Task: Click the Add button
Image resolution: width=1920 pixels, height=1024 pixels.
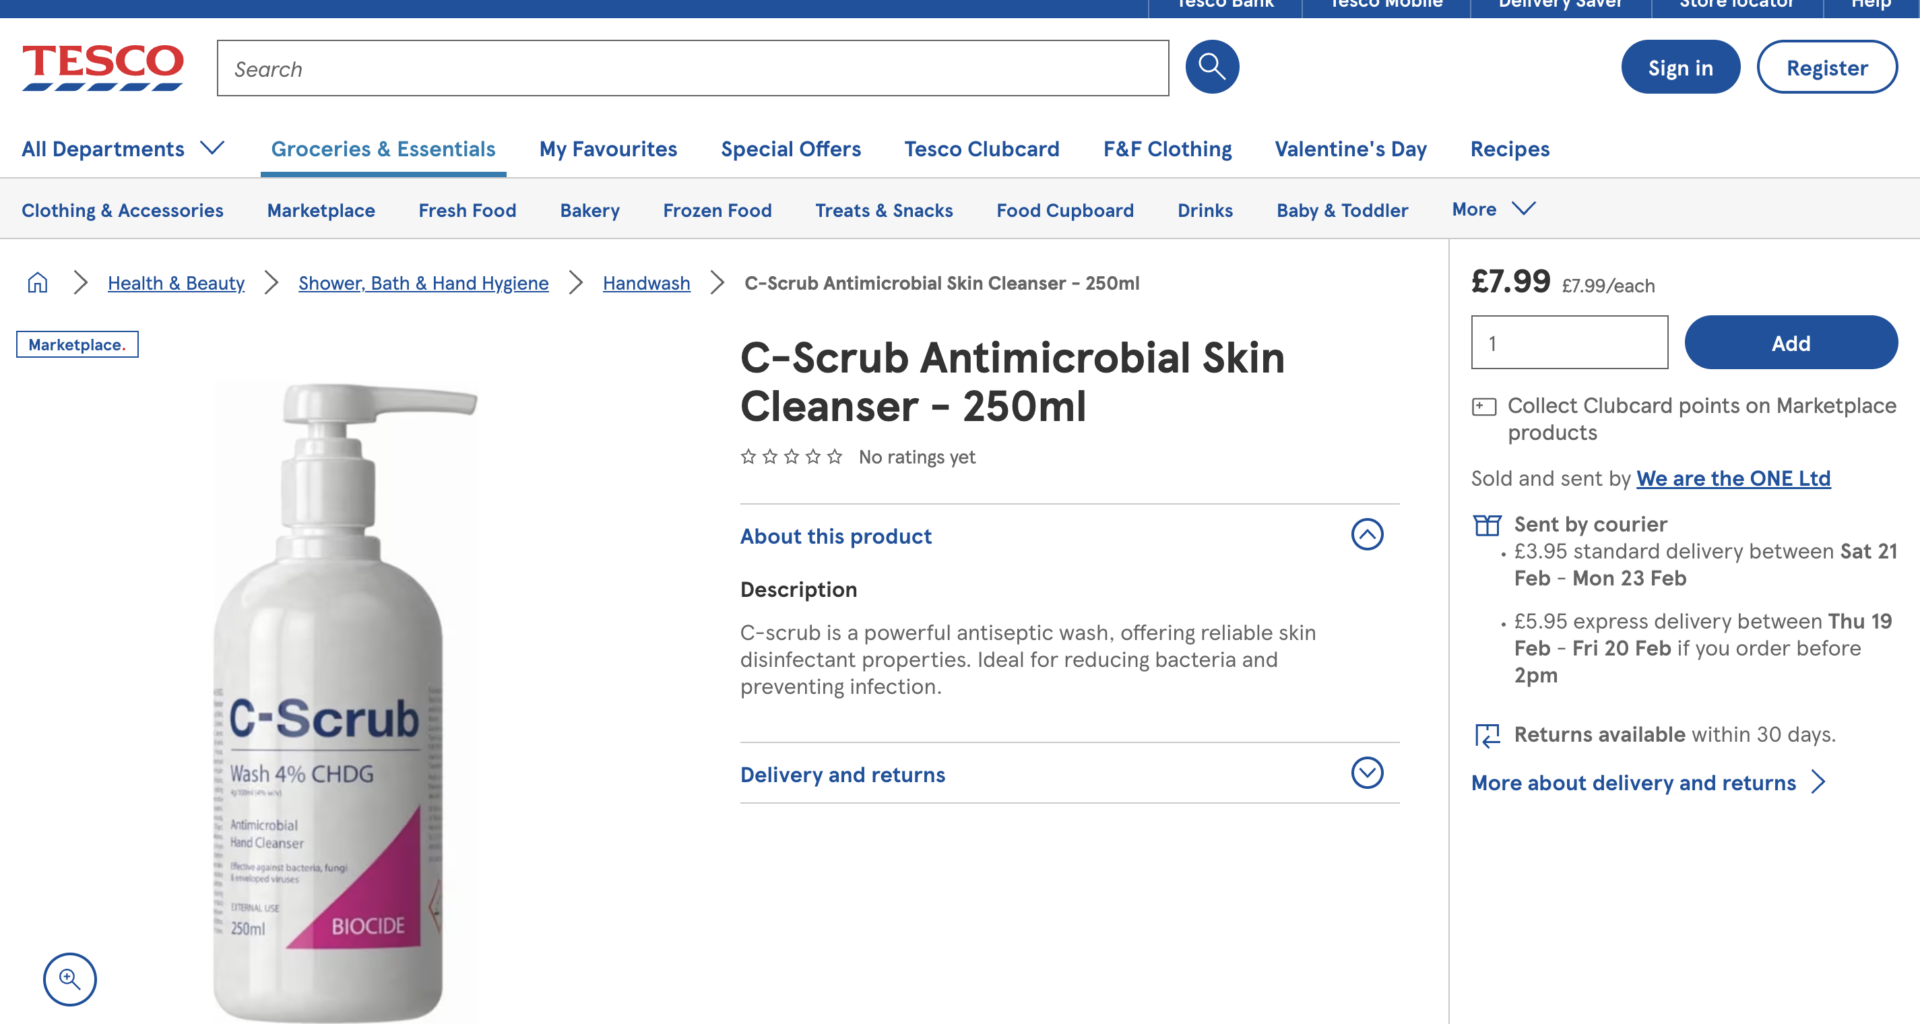Action: point(1790,342)
